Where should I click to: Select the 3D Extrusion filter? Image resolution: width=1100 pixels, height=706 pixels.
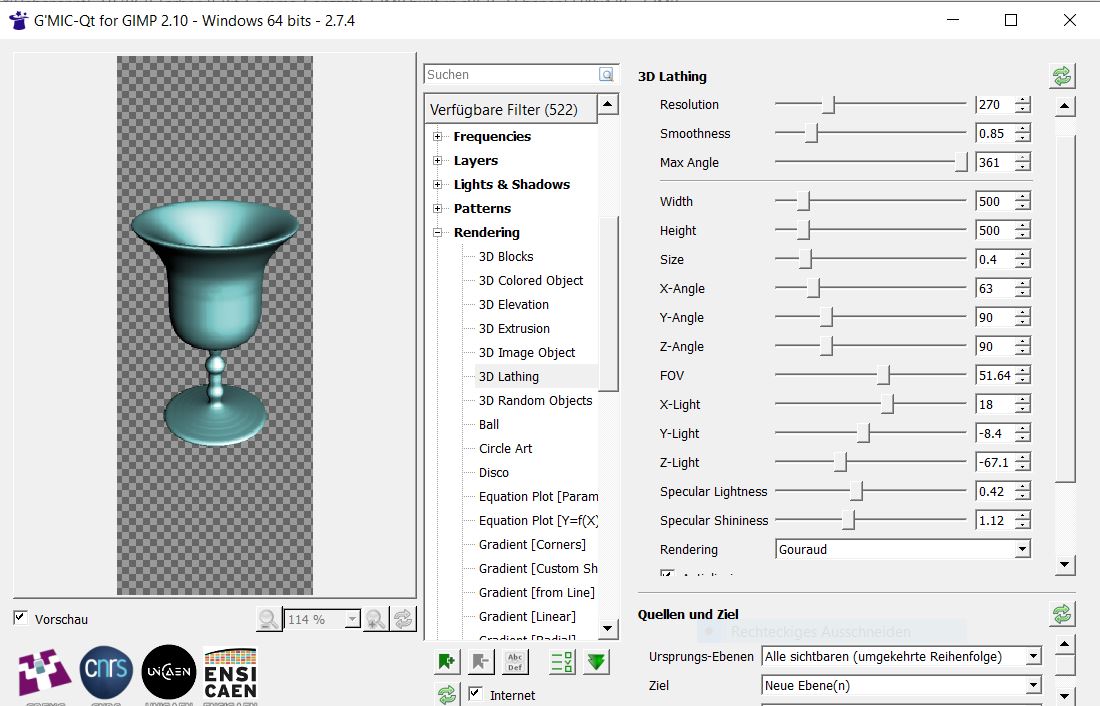[514, 329]
